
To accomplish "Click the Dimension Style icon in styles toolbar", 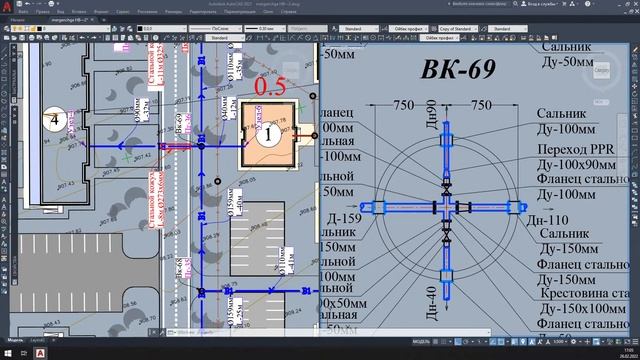I will click(385, 29).
